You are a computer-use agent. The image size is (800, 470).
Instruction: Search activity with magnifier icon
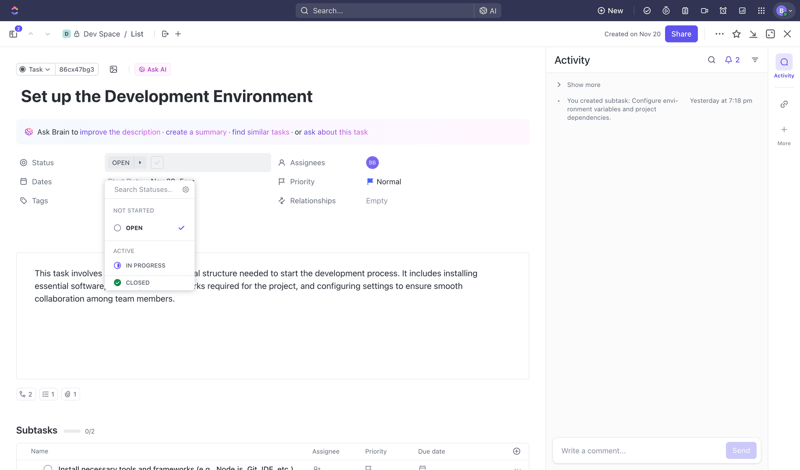click(711, 60)
